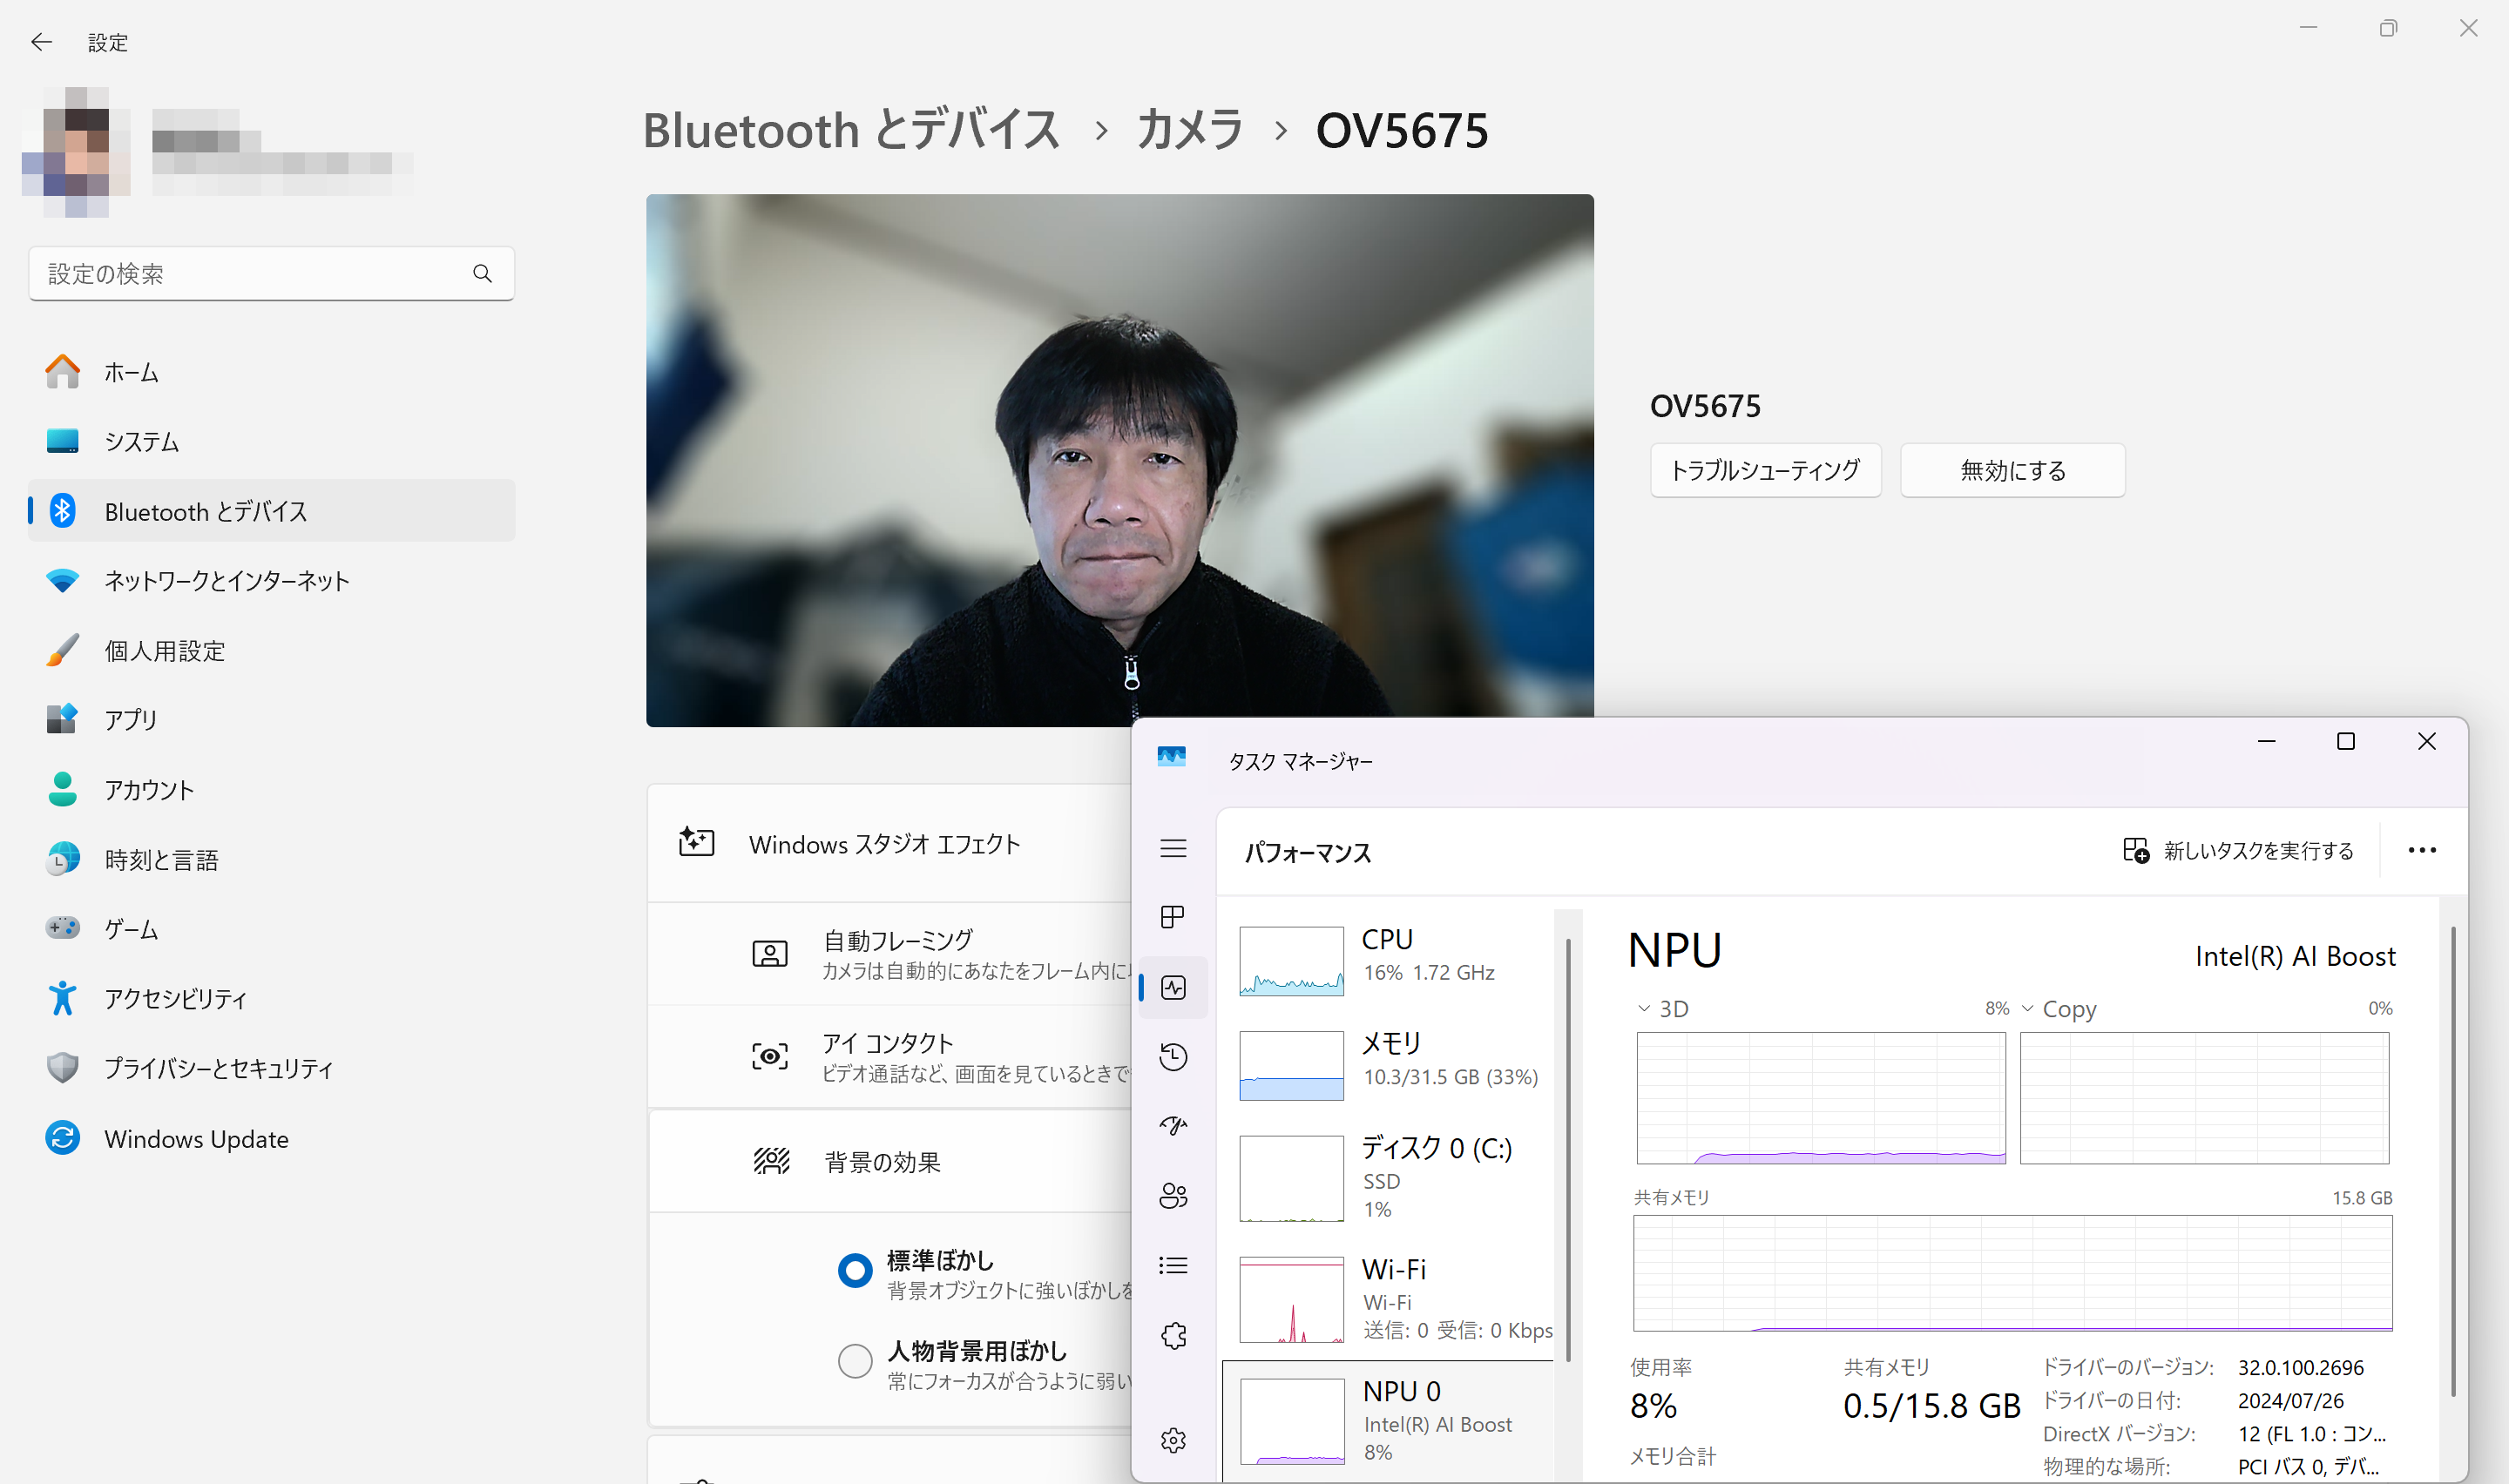Open Startup apps icon in Task Manager
The height and width of the screenshot is (1484, 2509).
[1173, 1126]
